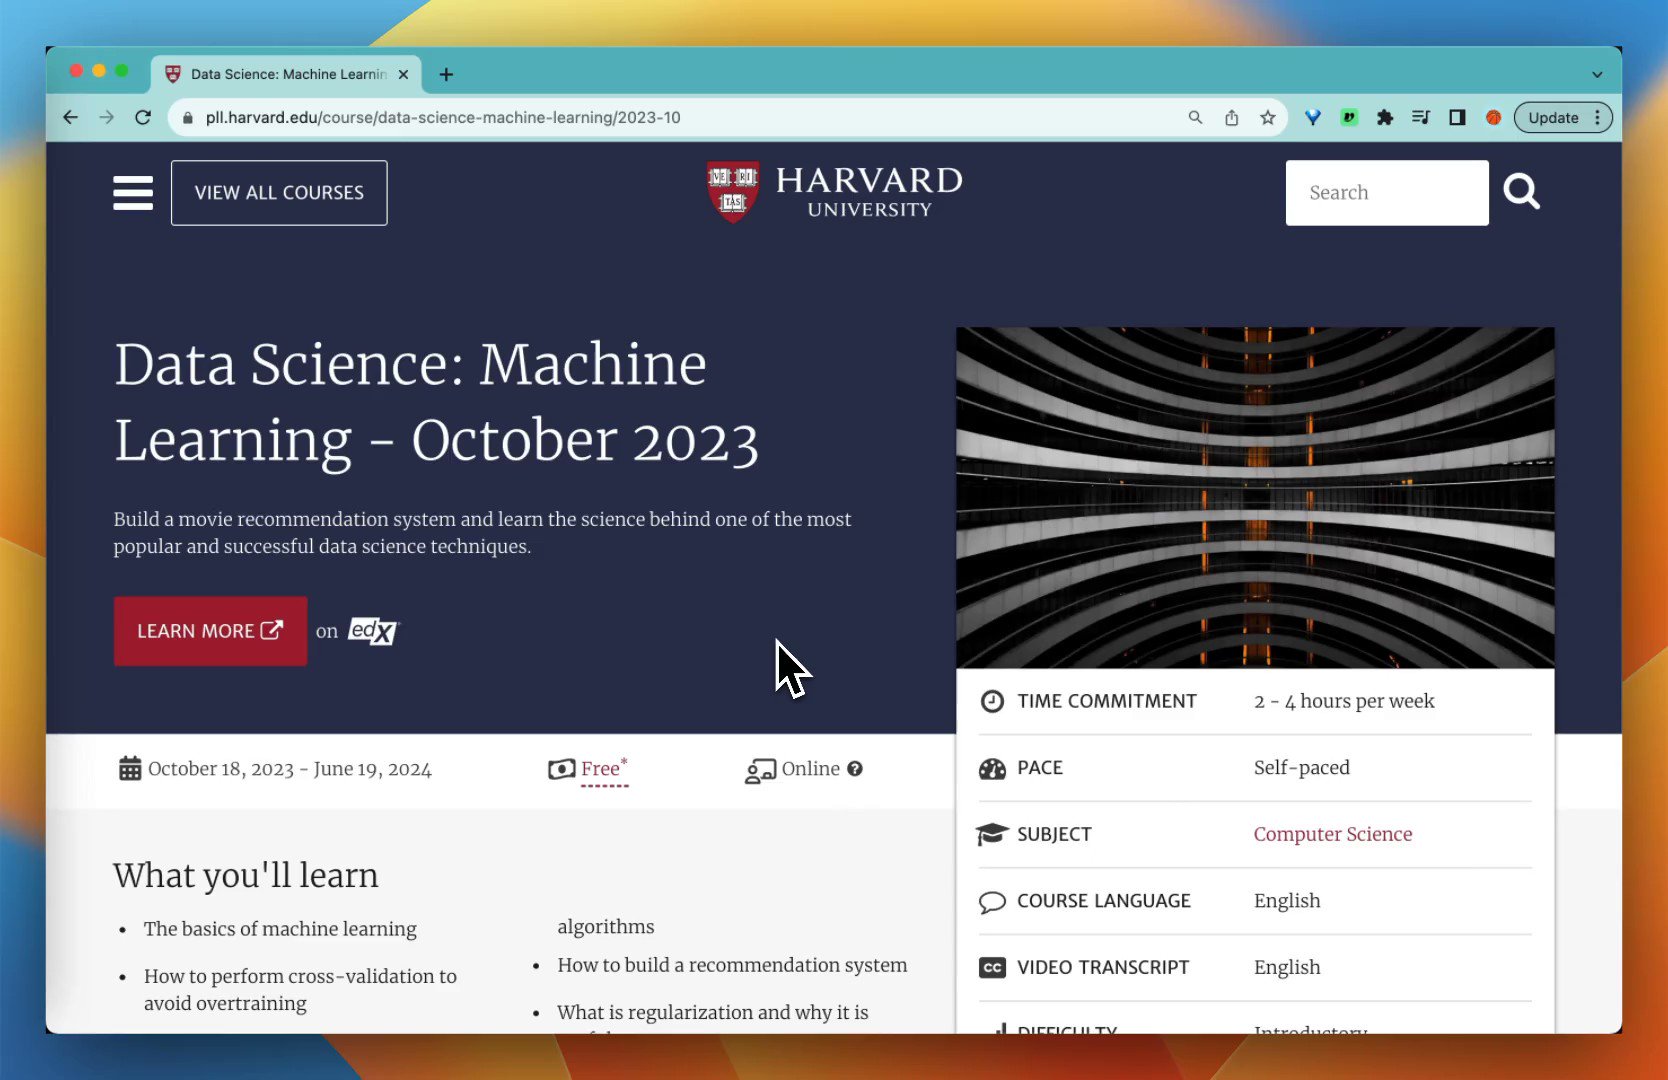The width and height of the screenshot is (1668, 1080).
Task: Open the Chrome Update menu
Action: click(x=1563, y=117)
